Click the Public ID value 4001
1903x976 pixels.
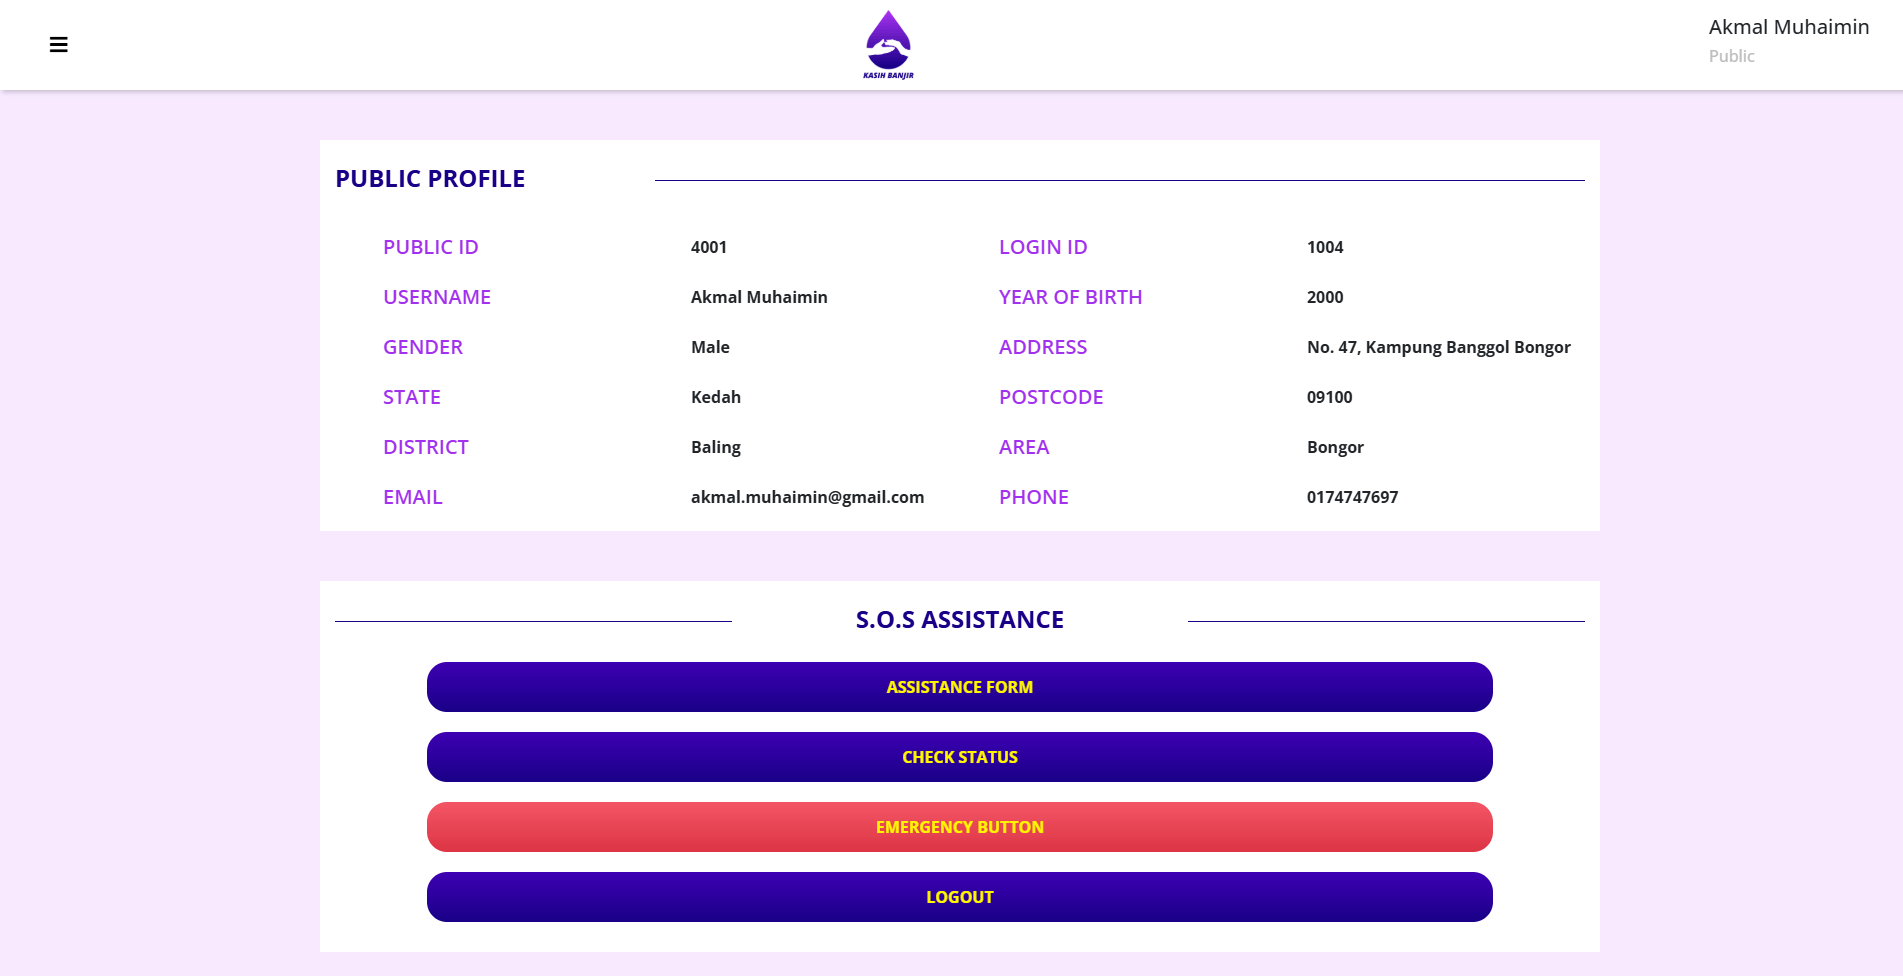(709, 247)
